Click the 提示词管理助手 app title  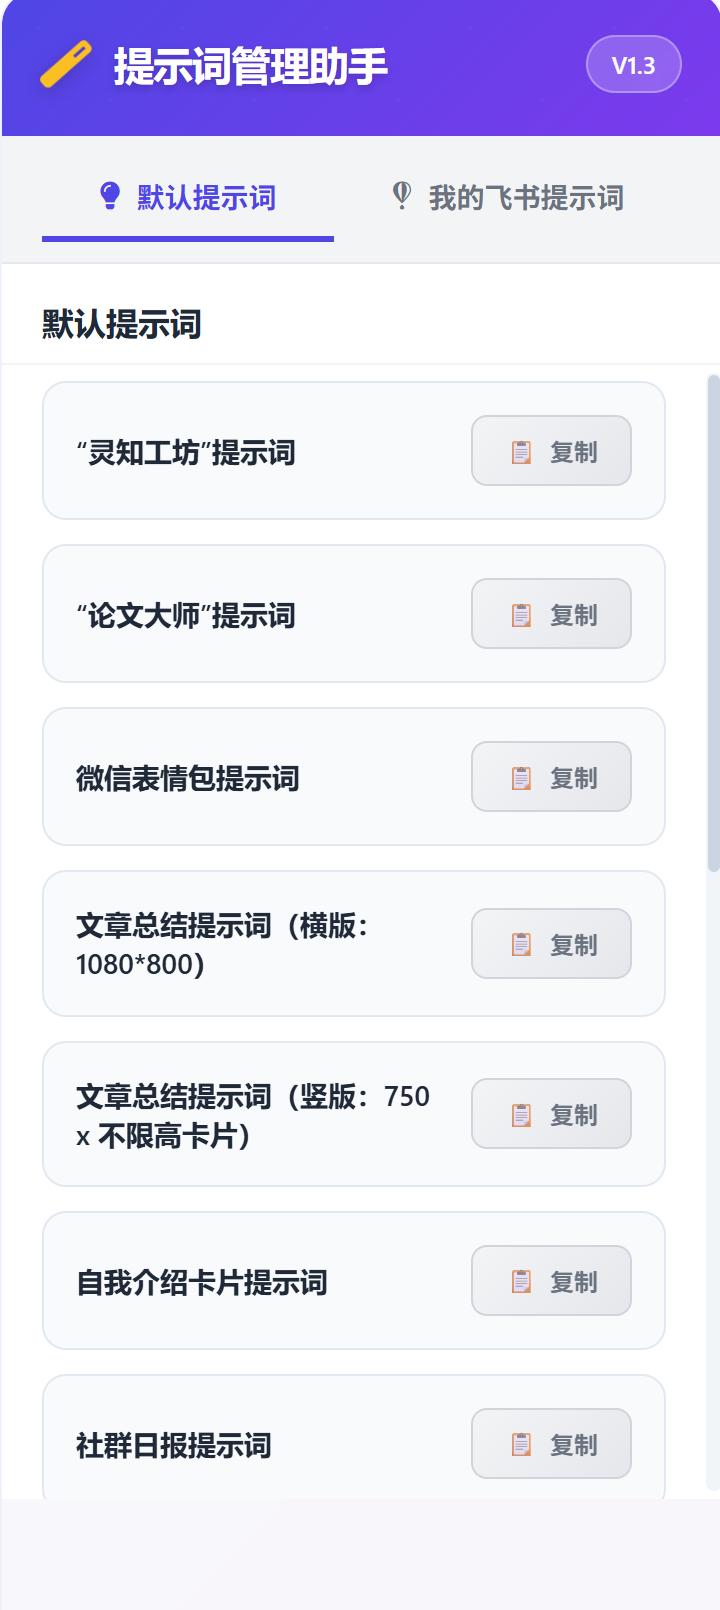click(x=250, y=66)
